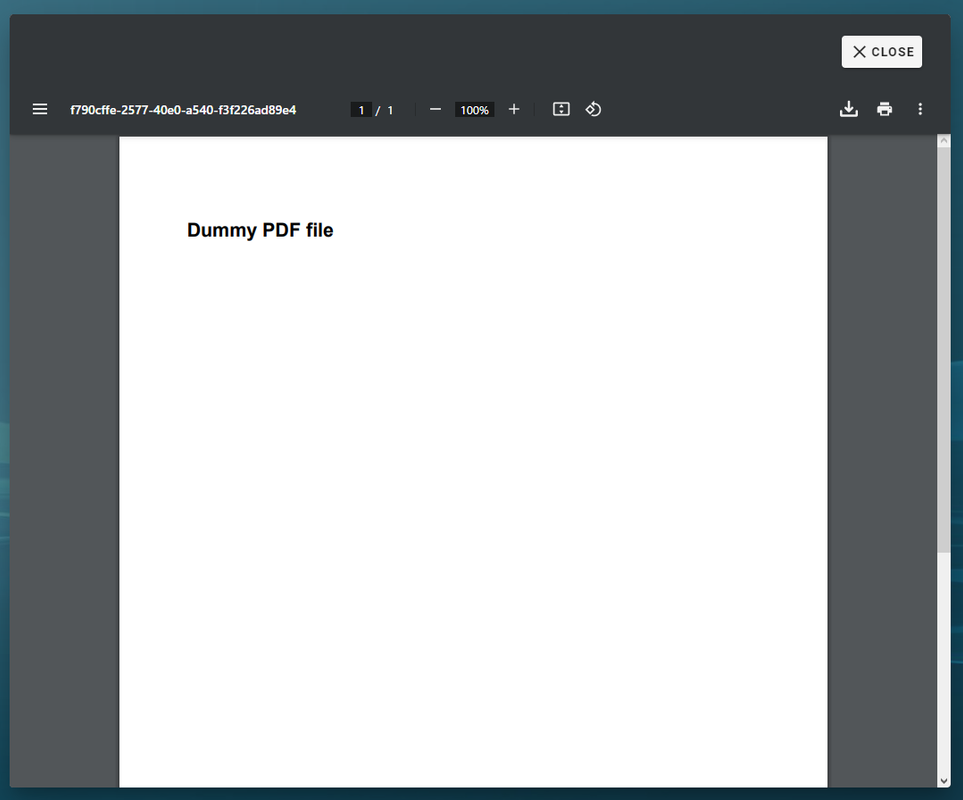Open the more actions three-dot menu
The height and width of the screenshot is (800, 963).
[920, 109]
